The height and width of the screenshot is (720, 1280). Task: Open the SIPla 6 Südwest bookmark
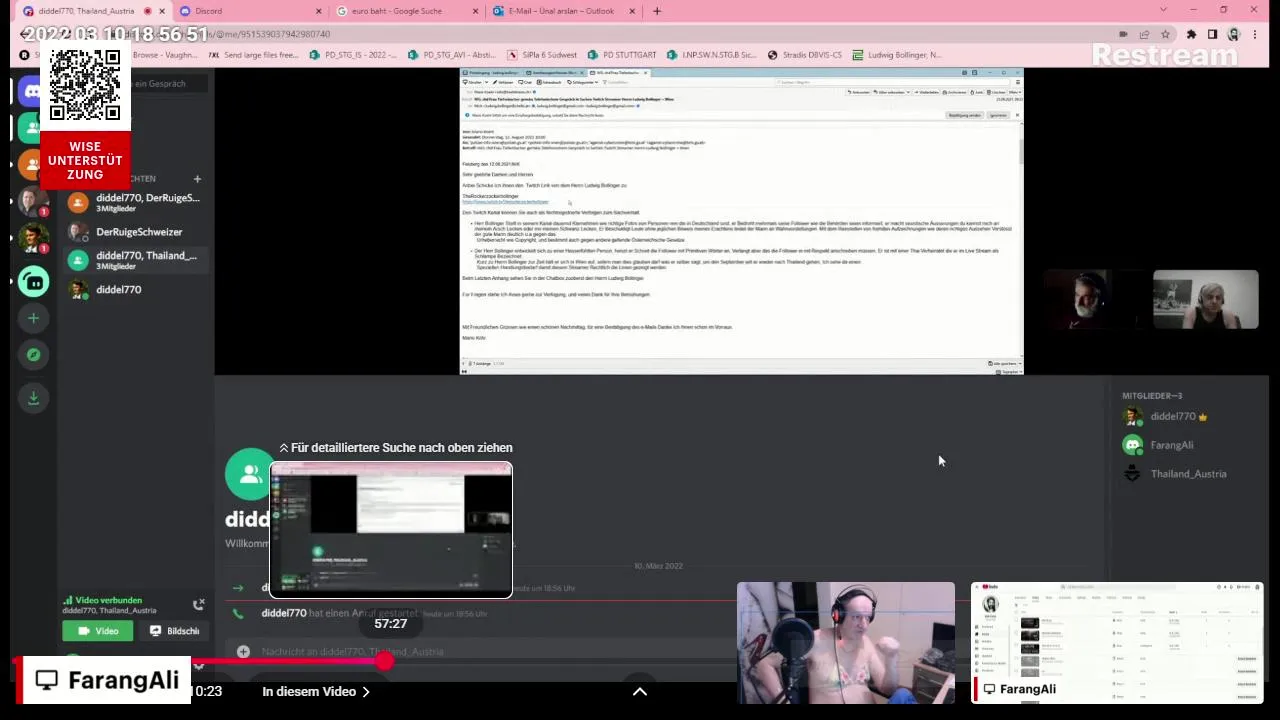(542, 55)
